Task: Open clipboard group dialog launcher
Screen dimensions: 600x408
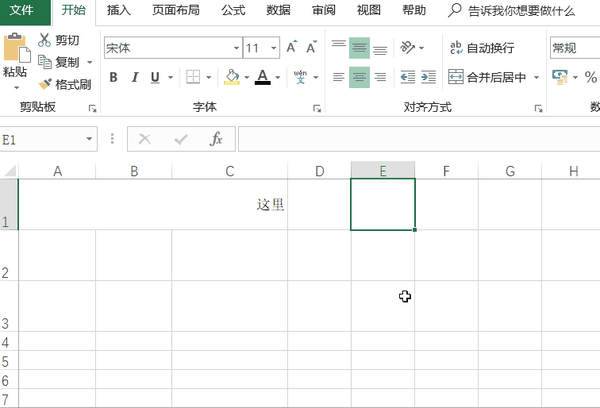Action: pyautogui.click(x=92, y=109)
